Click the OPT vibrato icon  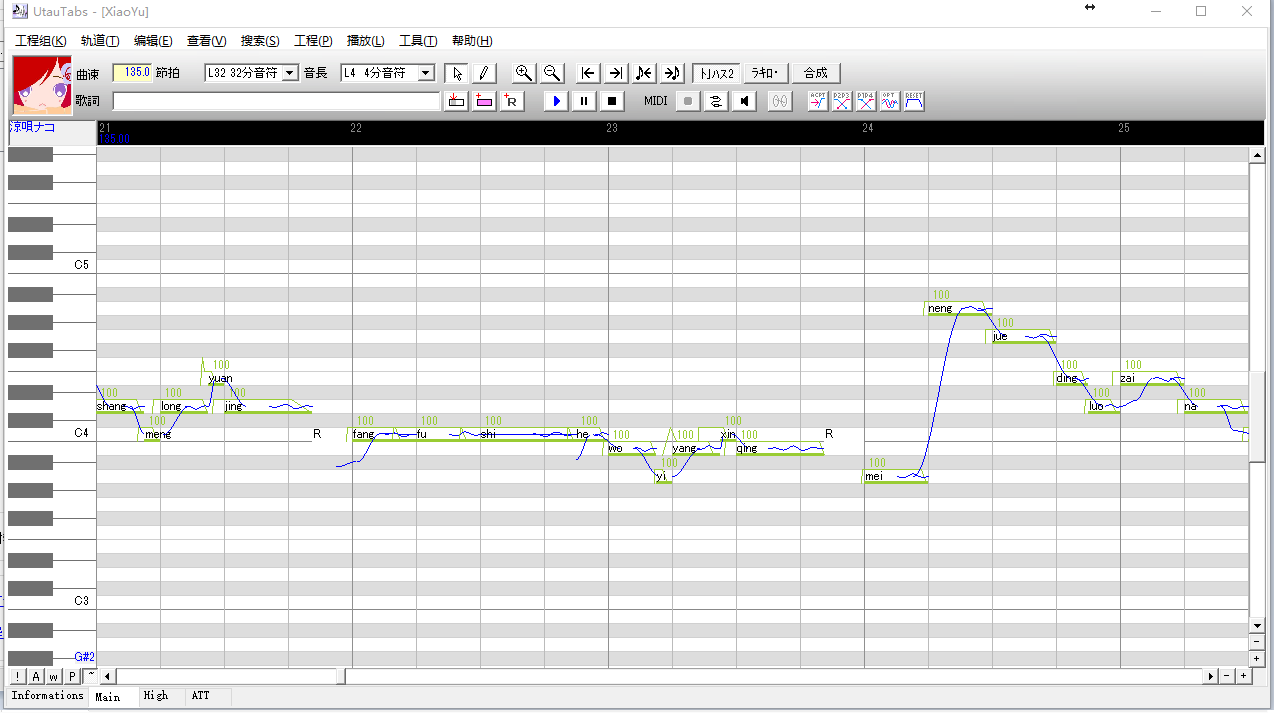point(890,101)
